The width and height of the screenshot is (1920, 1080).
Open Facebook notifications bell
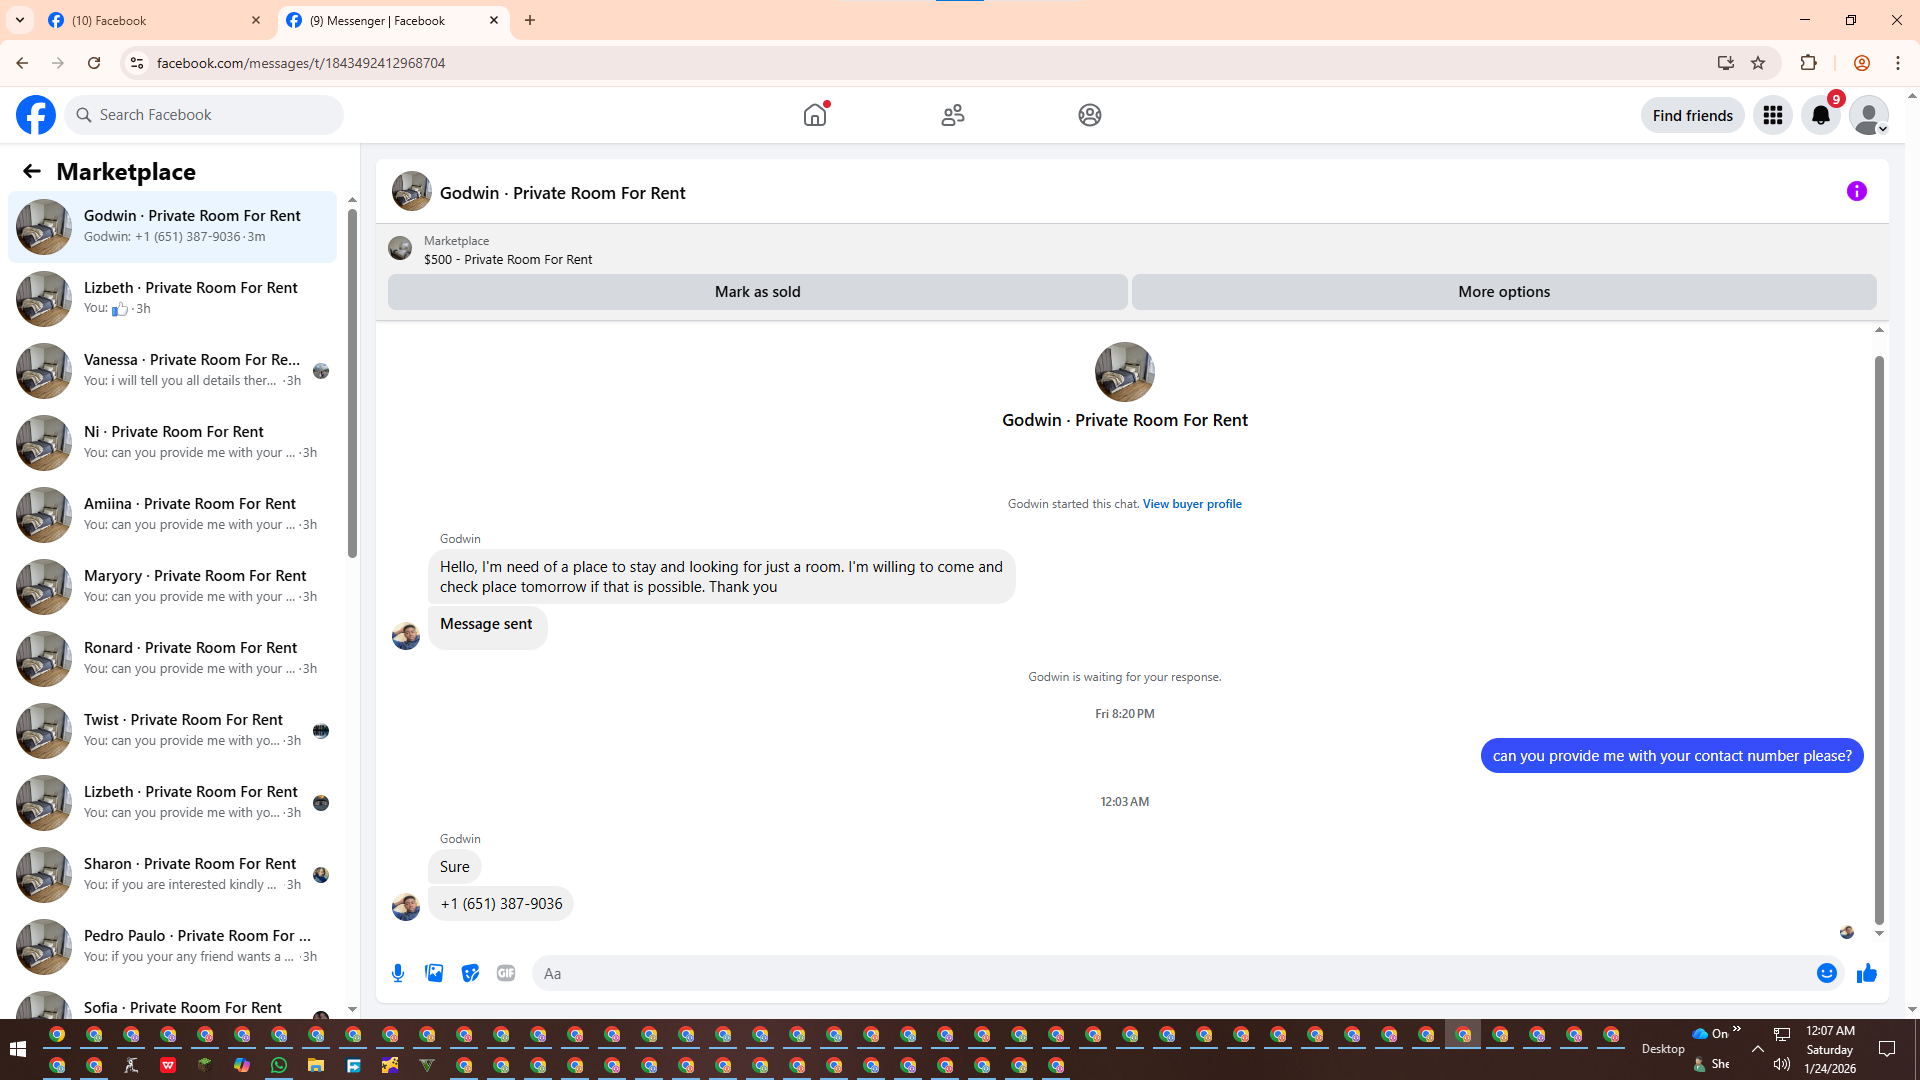1820,115
